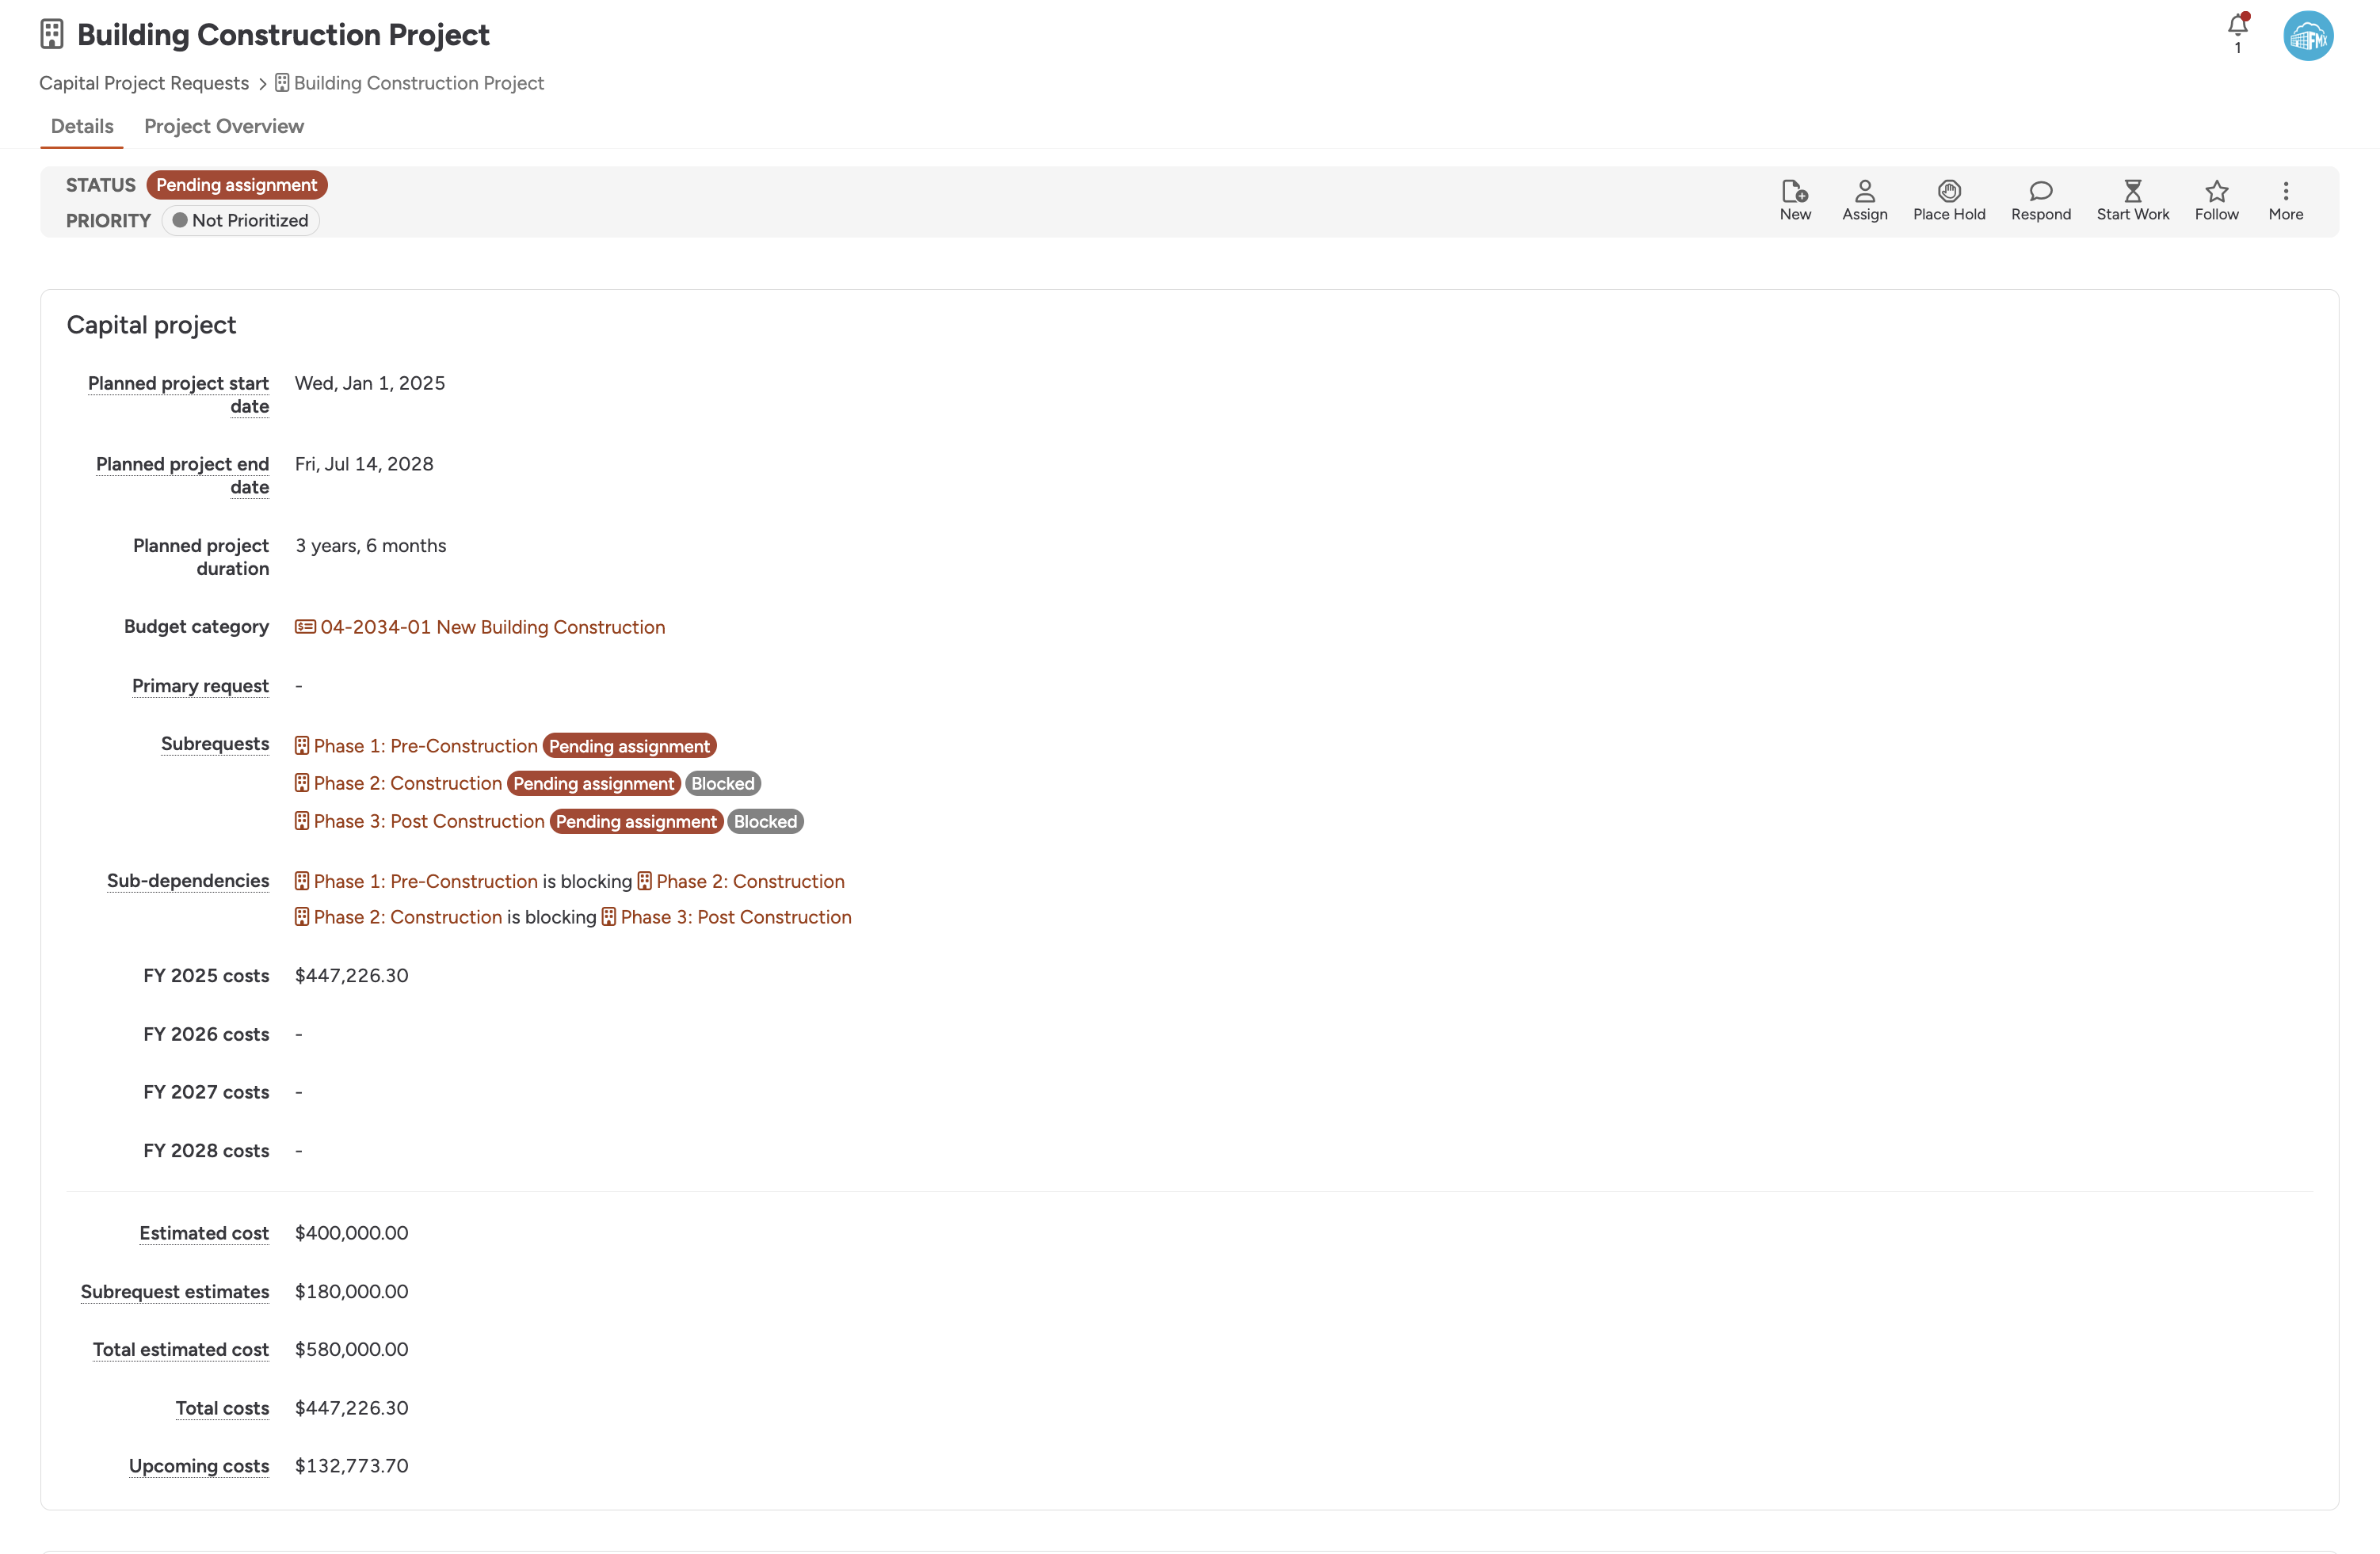Open Phase 1: Pre-Construction subrequest

tap(425, 746)
